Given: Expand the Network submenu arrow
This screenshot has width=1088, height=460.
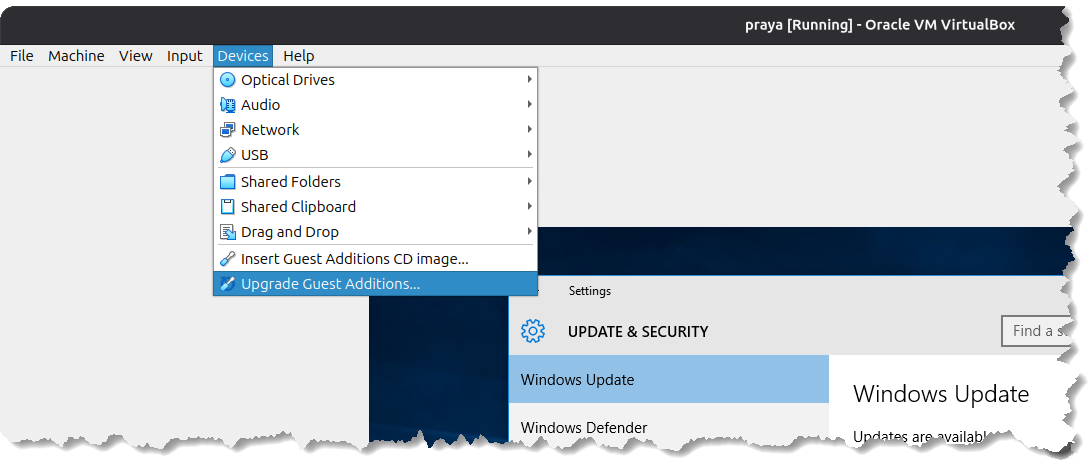Looking at the screenshot, I should 529,130.
